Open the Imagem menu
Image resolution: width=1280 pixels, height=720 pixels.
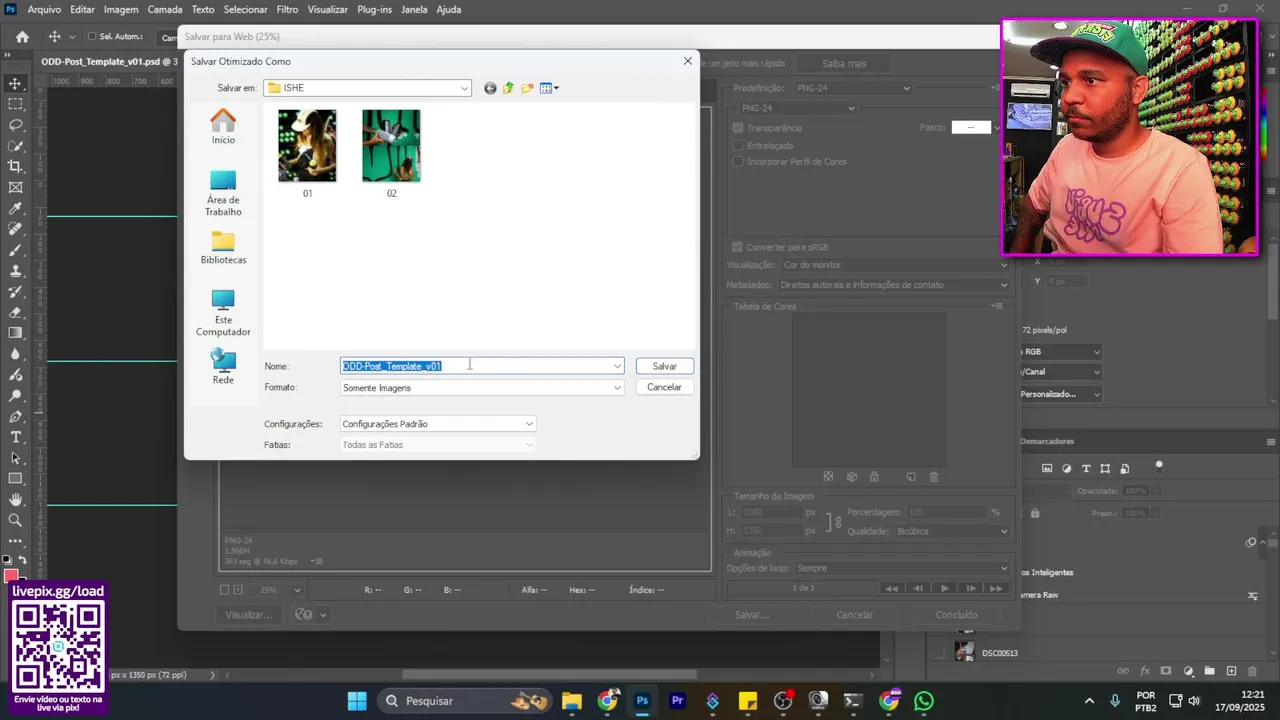121,9
